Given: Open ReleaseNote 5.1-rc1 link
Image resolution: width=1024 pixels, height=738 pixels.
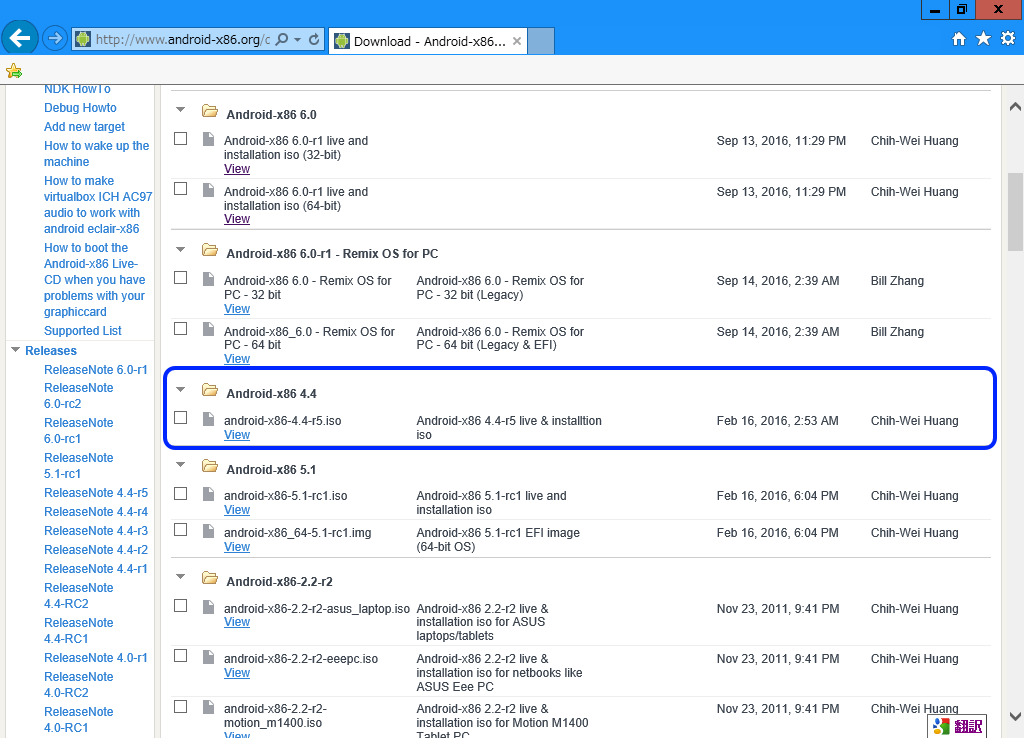Looking at the screenshot, I should [79, 466].
